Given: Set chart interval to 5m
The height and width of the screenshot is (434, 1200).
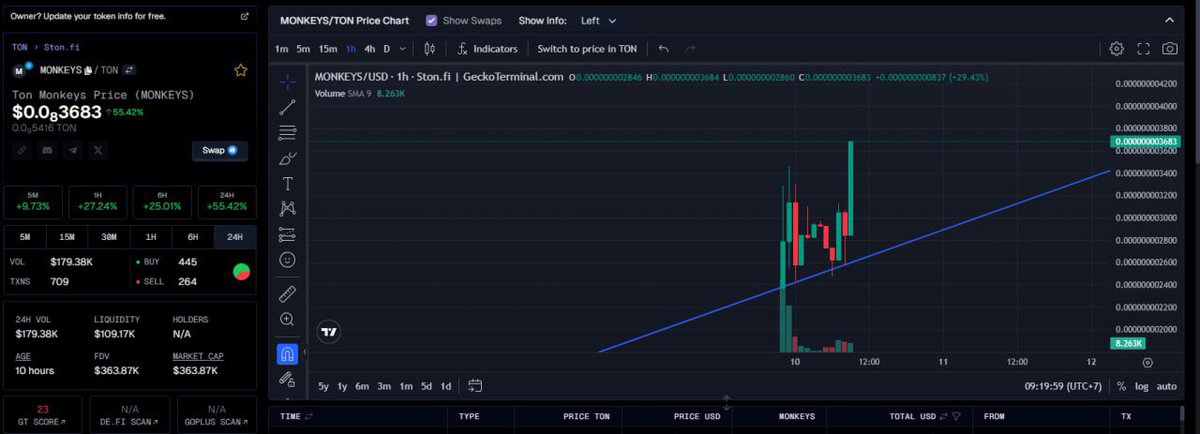Looking at the screenshot, I should (x=303, y=48).
